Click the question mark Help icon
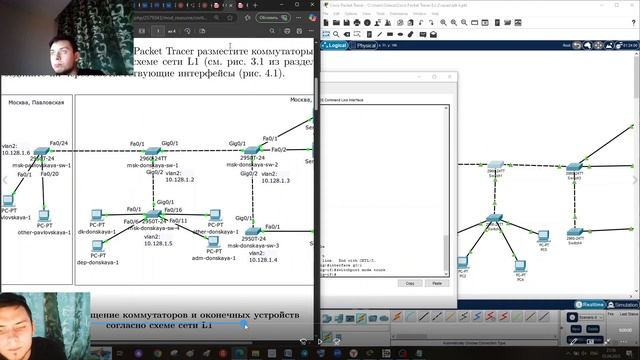Viewport: 640px width, 360px height. [x=633, y=23]
